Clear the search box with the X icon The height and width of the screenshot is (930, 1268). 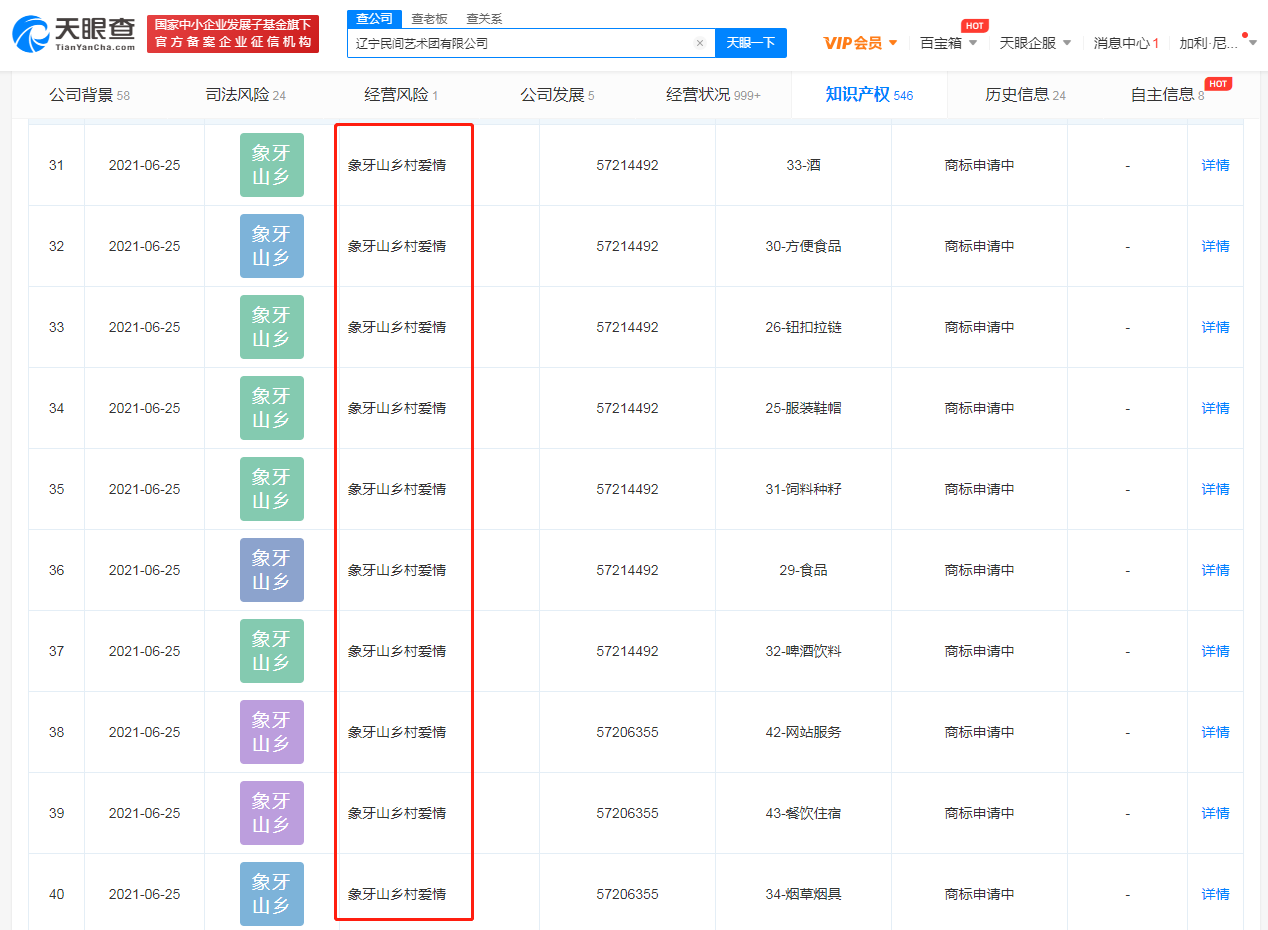(x=700, y=43)
